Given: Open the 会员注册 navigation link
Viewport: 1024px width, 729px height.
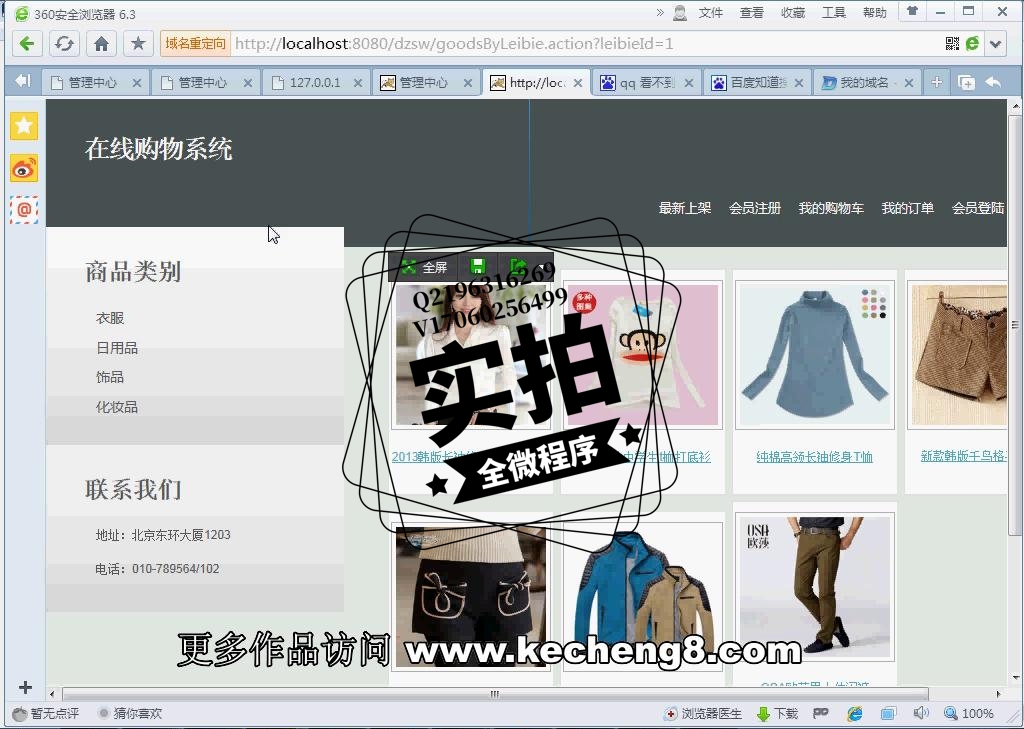Looking at the screenshot, I should click(755, 208).
